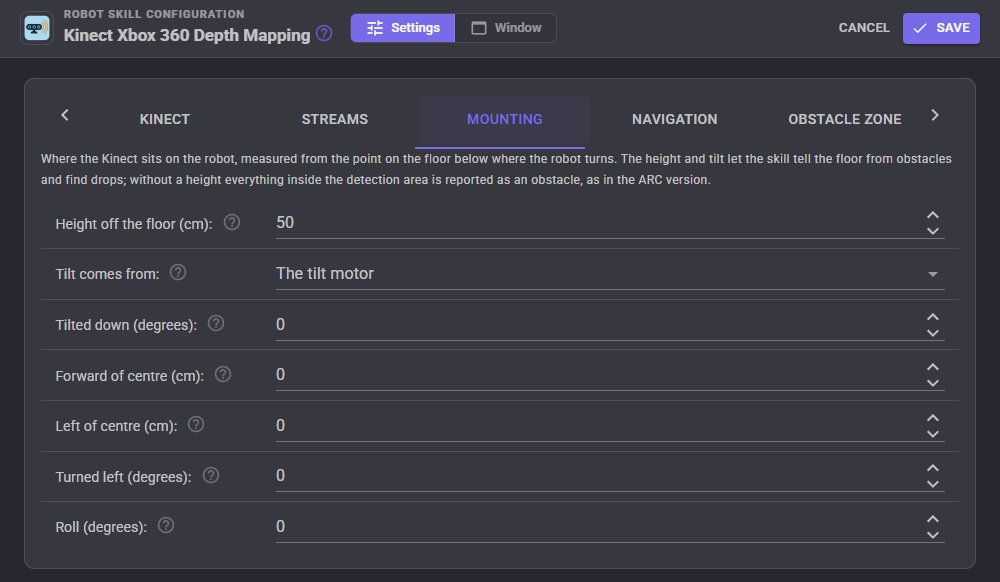Show help for Roll degrees
This screenshot has width=1000, height=582.
[x=166, y=526]
